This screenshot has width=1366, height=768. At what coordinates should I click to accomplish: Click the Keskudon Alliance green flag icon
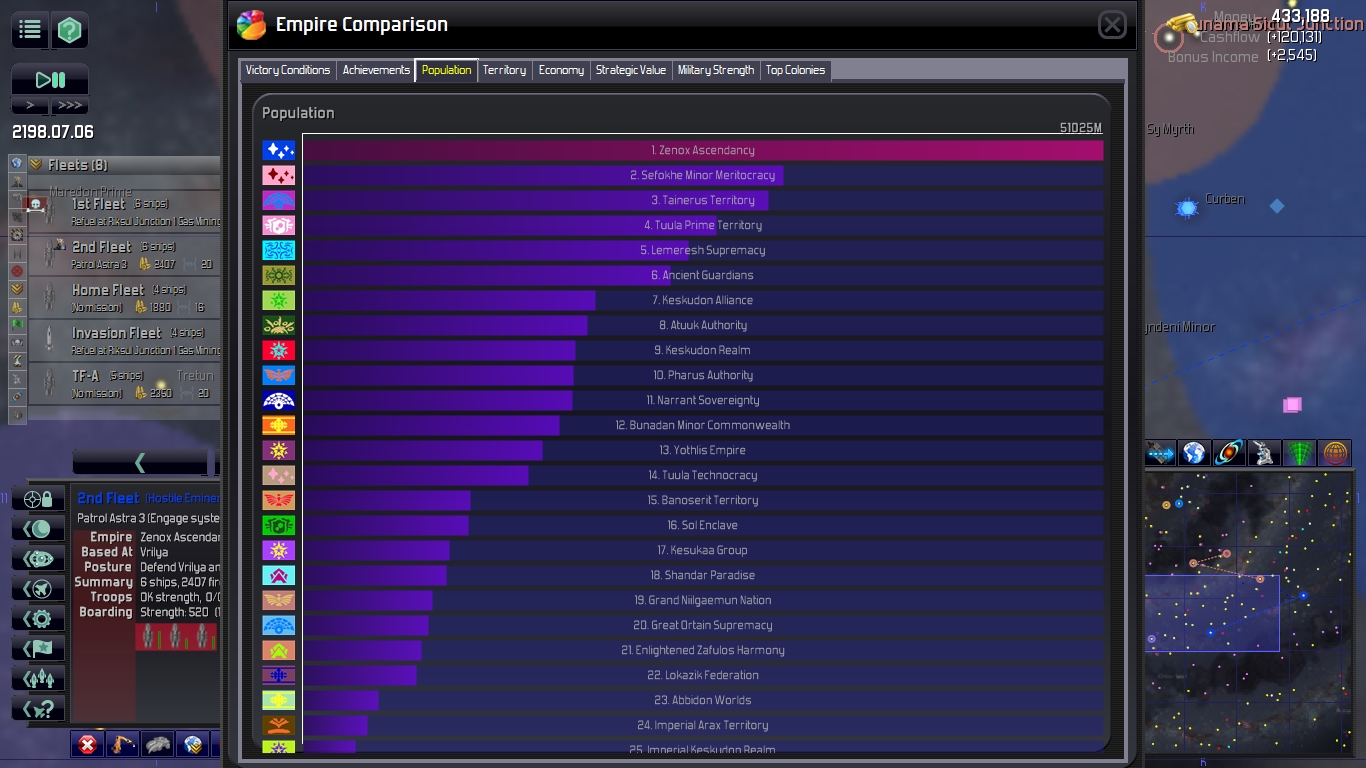[x=279, y=300]
